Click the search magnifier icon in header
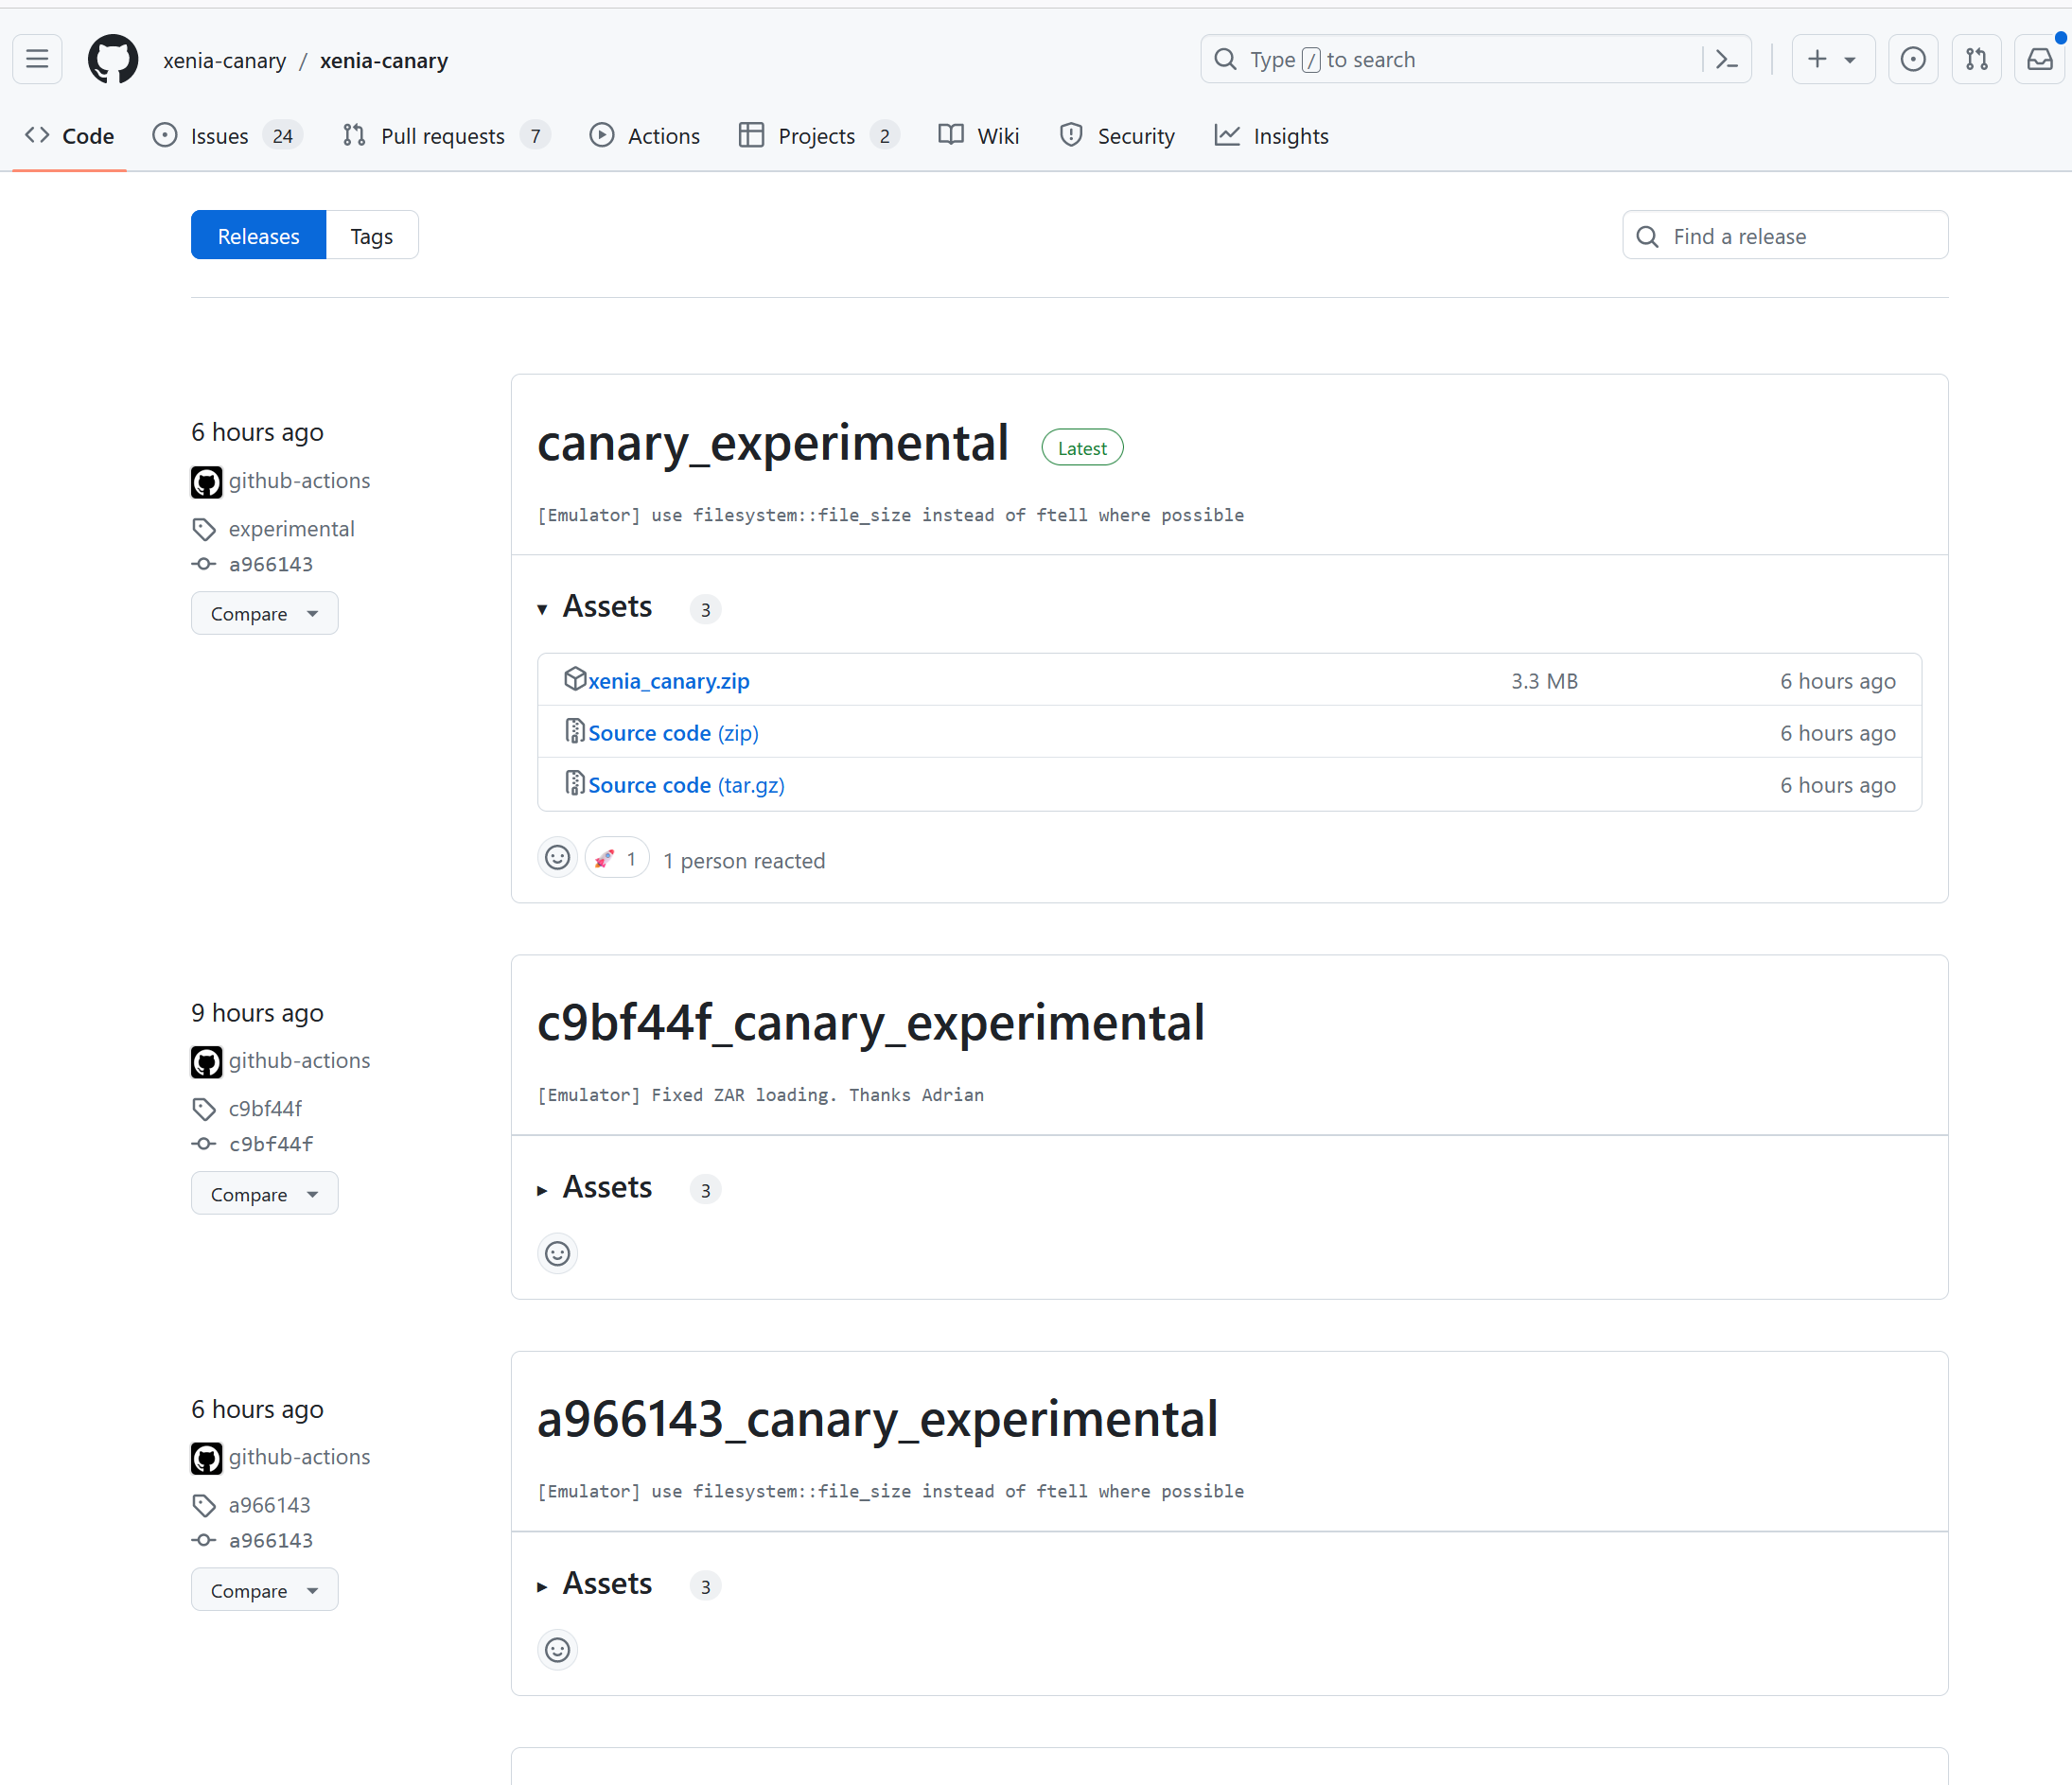 1225,60
